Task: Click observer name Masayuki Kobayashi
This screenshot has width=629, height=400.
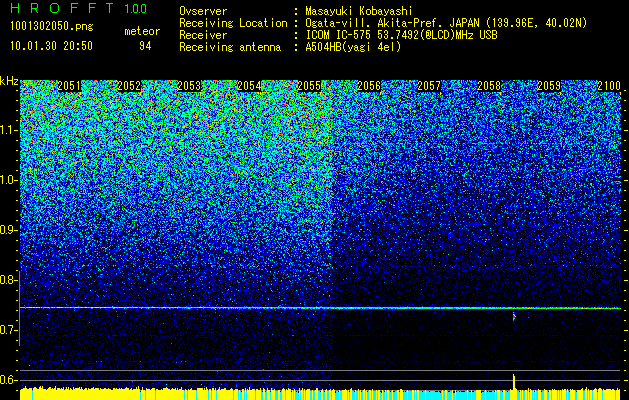Action: point(358,11)
